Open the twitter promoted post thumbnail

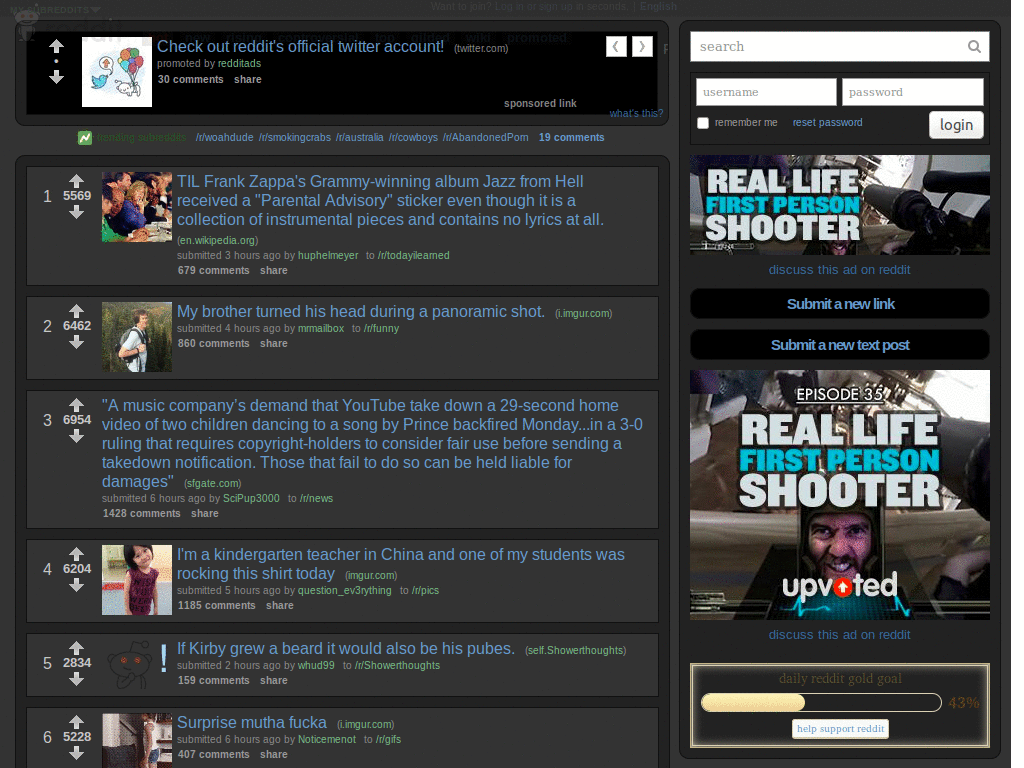[117, 72]
